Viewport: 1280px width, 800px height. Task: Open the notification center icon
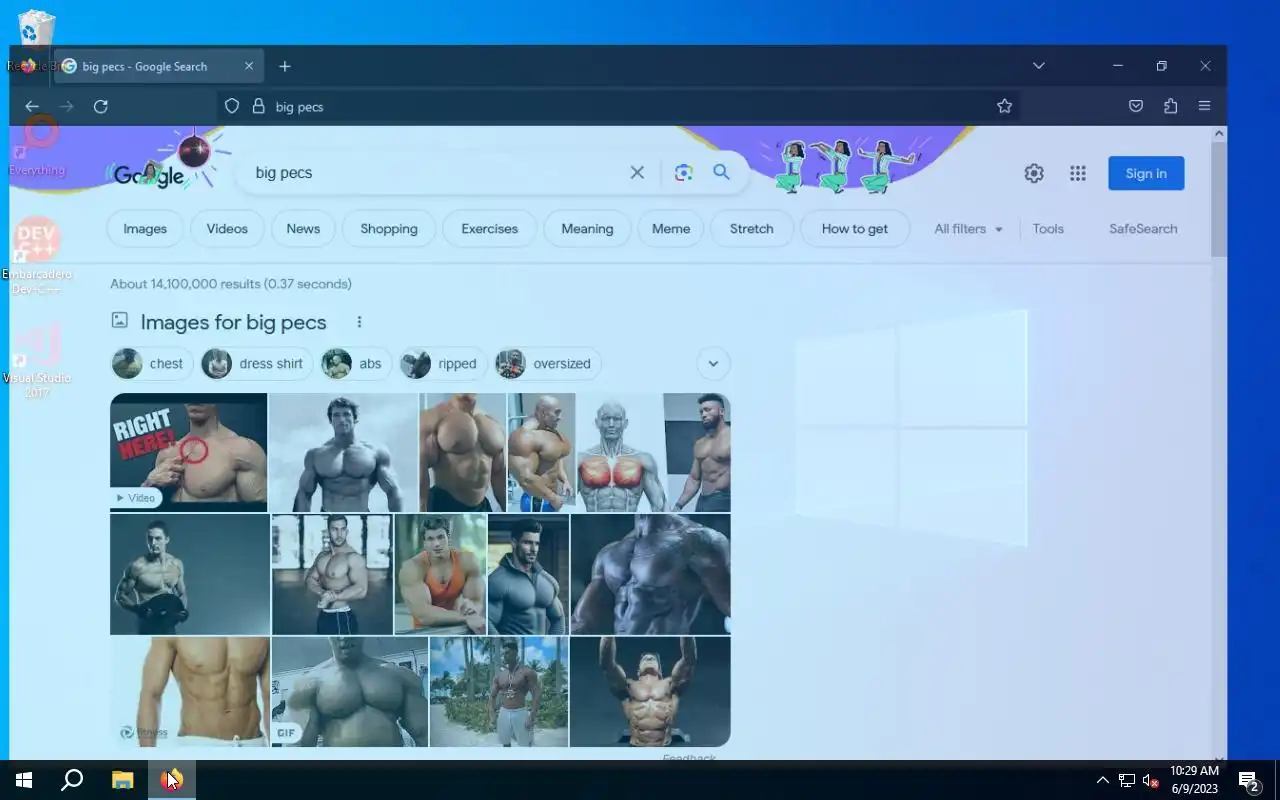pyautogui.click(x=1247, y=780)
